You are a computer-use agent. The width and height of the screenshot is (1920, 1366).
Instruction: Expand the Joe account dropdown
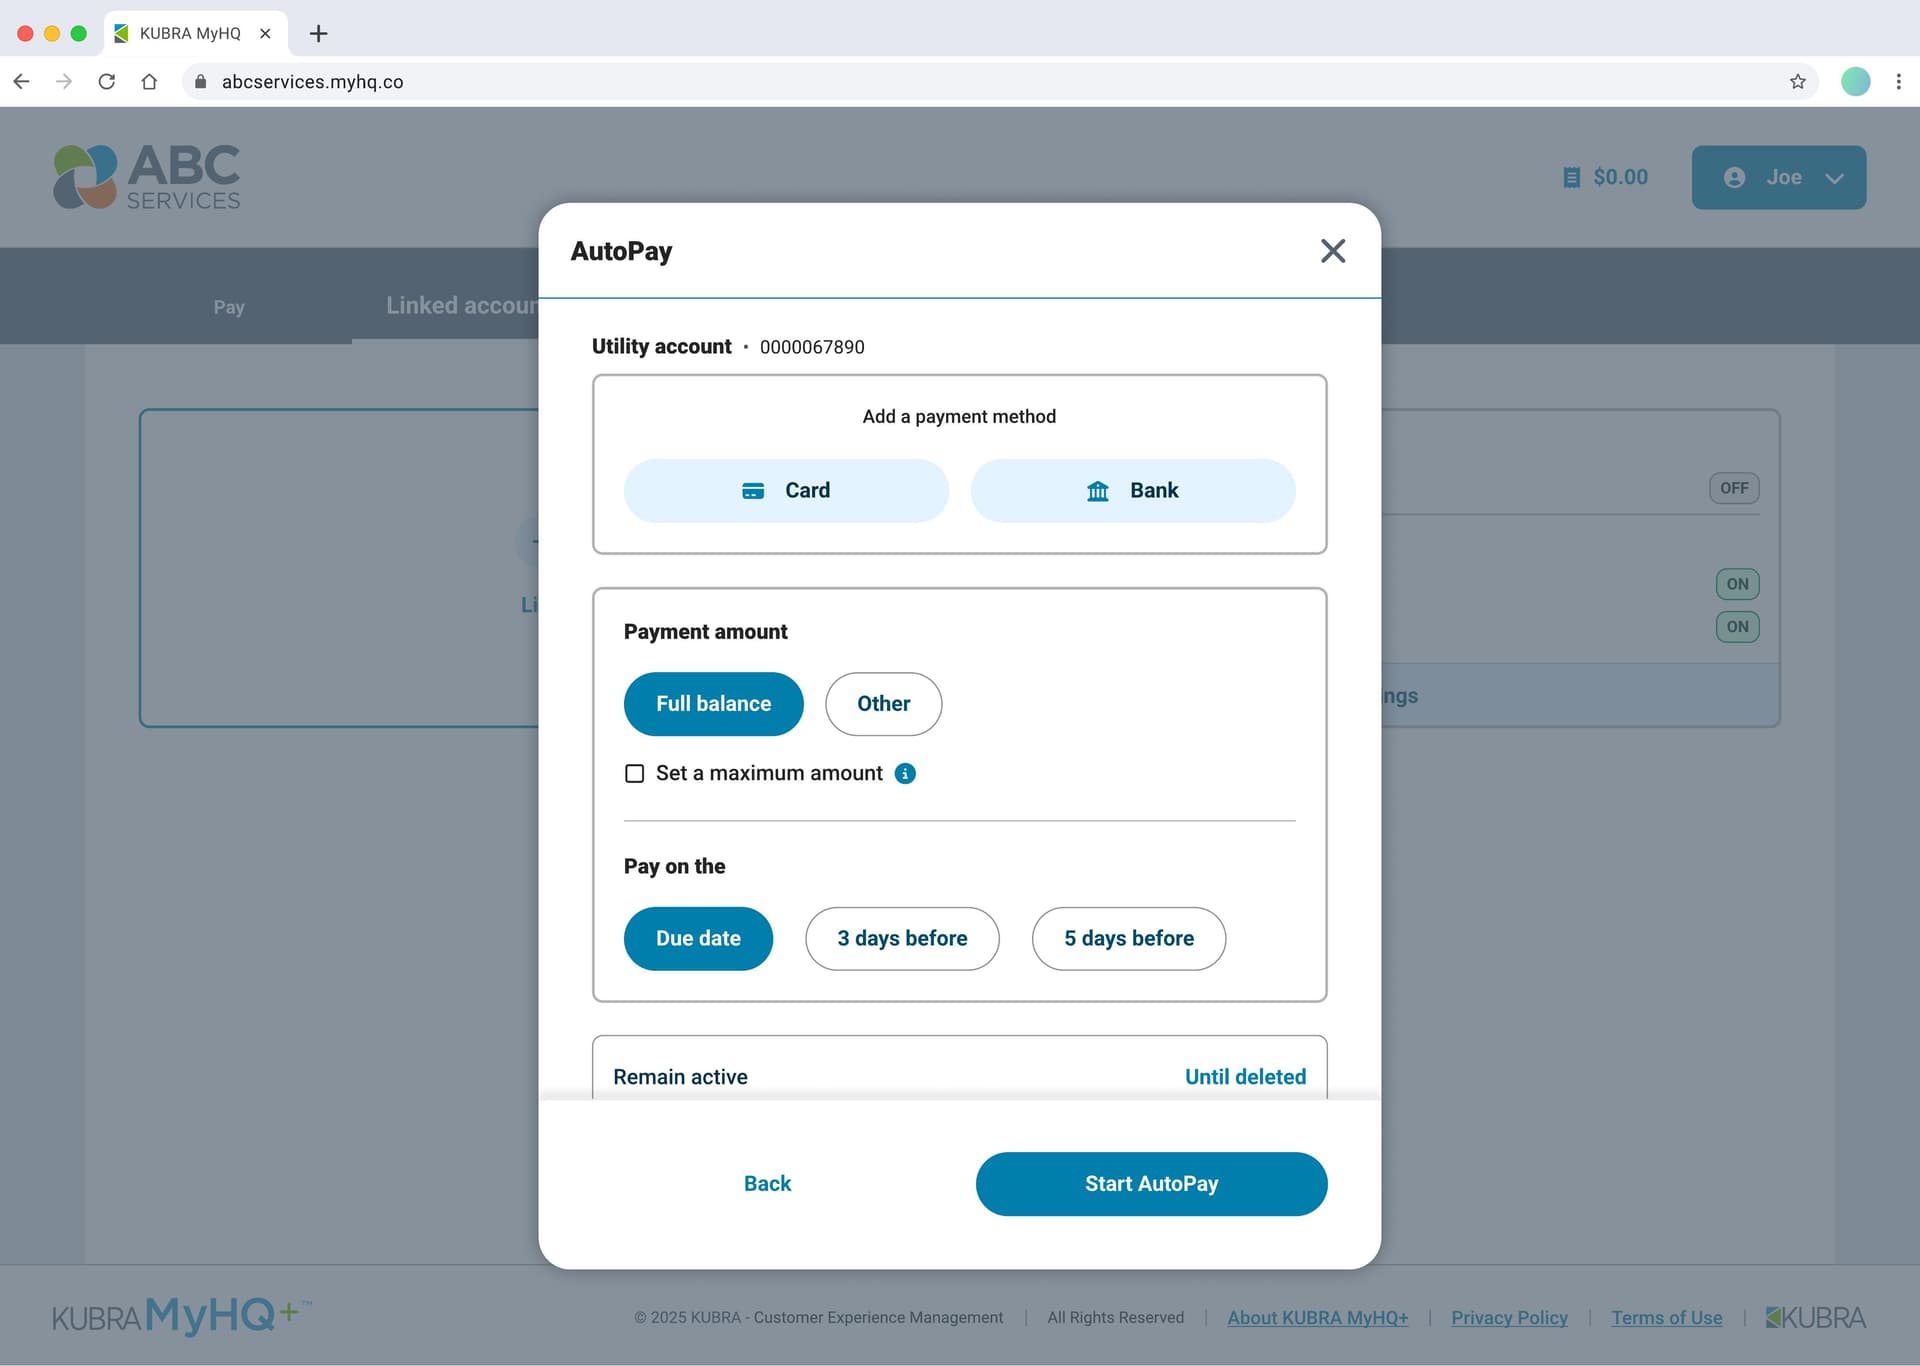1778,178
